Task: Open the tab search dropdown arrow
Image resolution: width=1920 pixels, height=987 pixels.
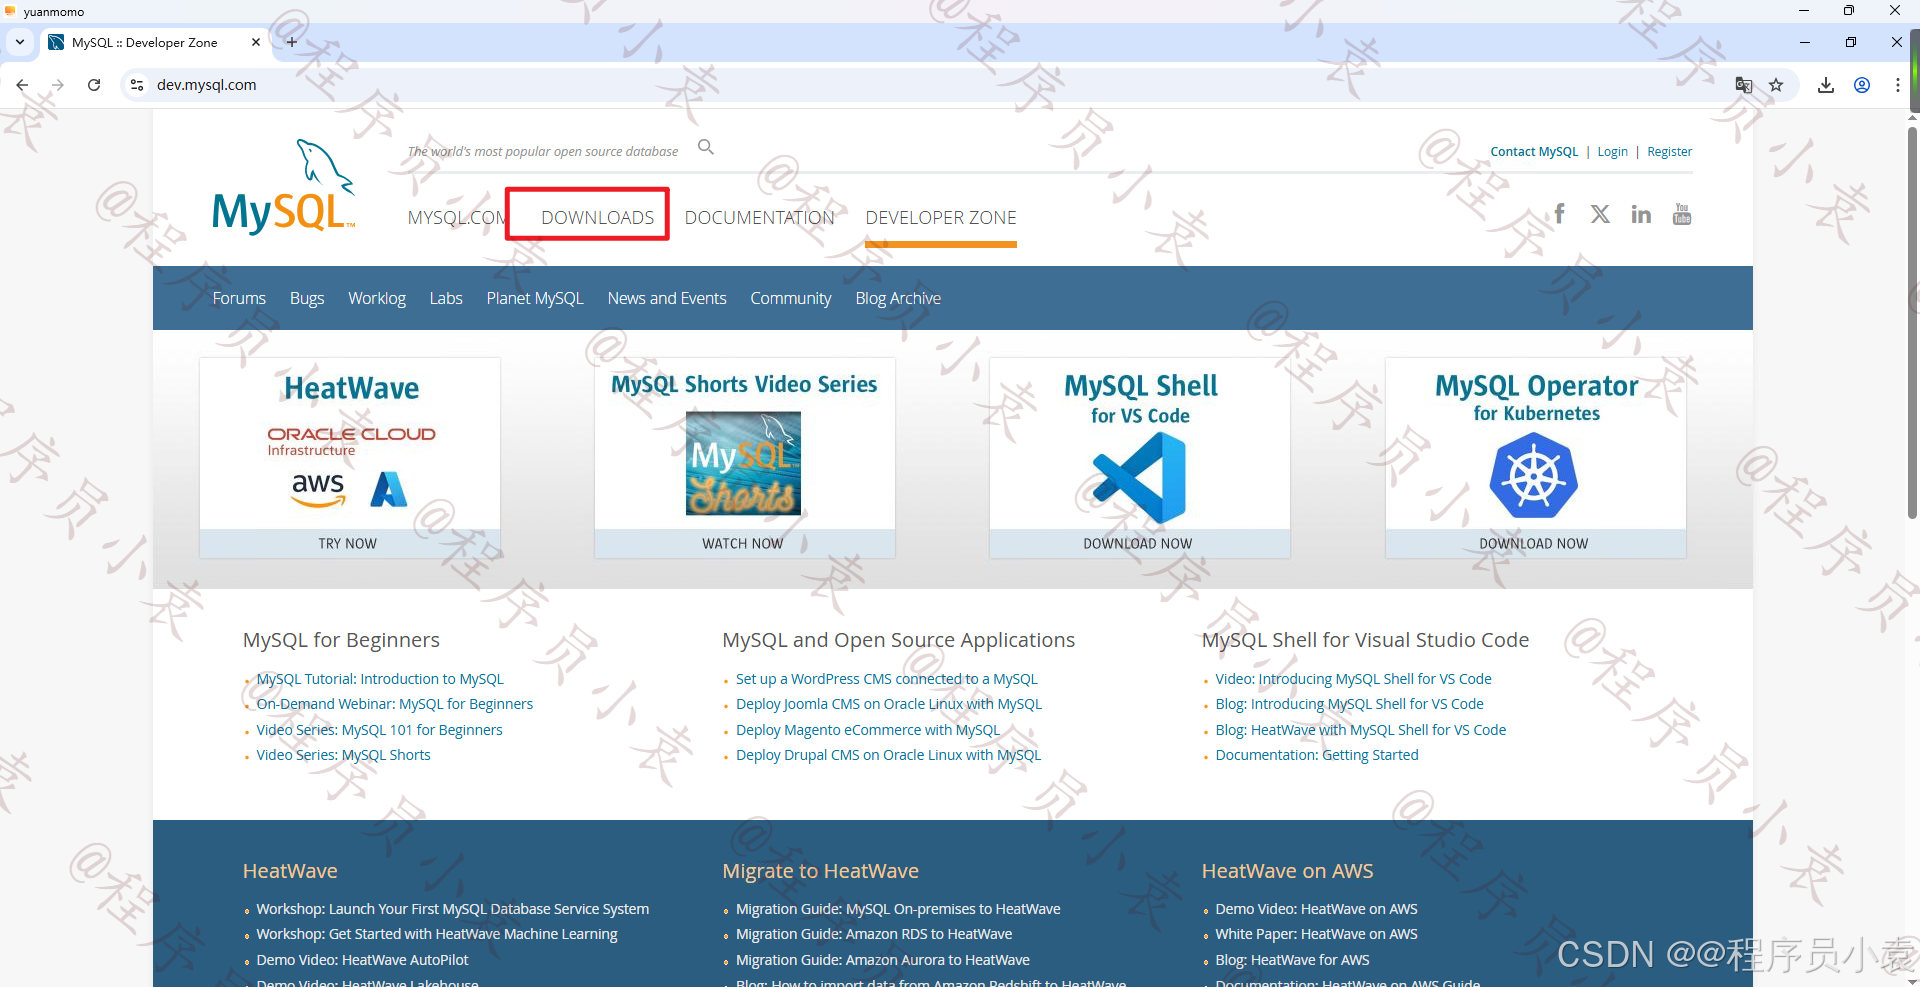Action: [20, 42]
